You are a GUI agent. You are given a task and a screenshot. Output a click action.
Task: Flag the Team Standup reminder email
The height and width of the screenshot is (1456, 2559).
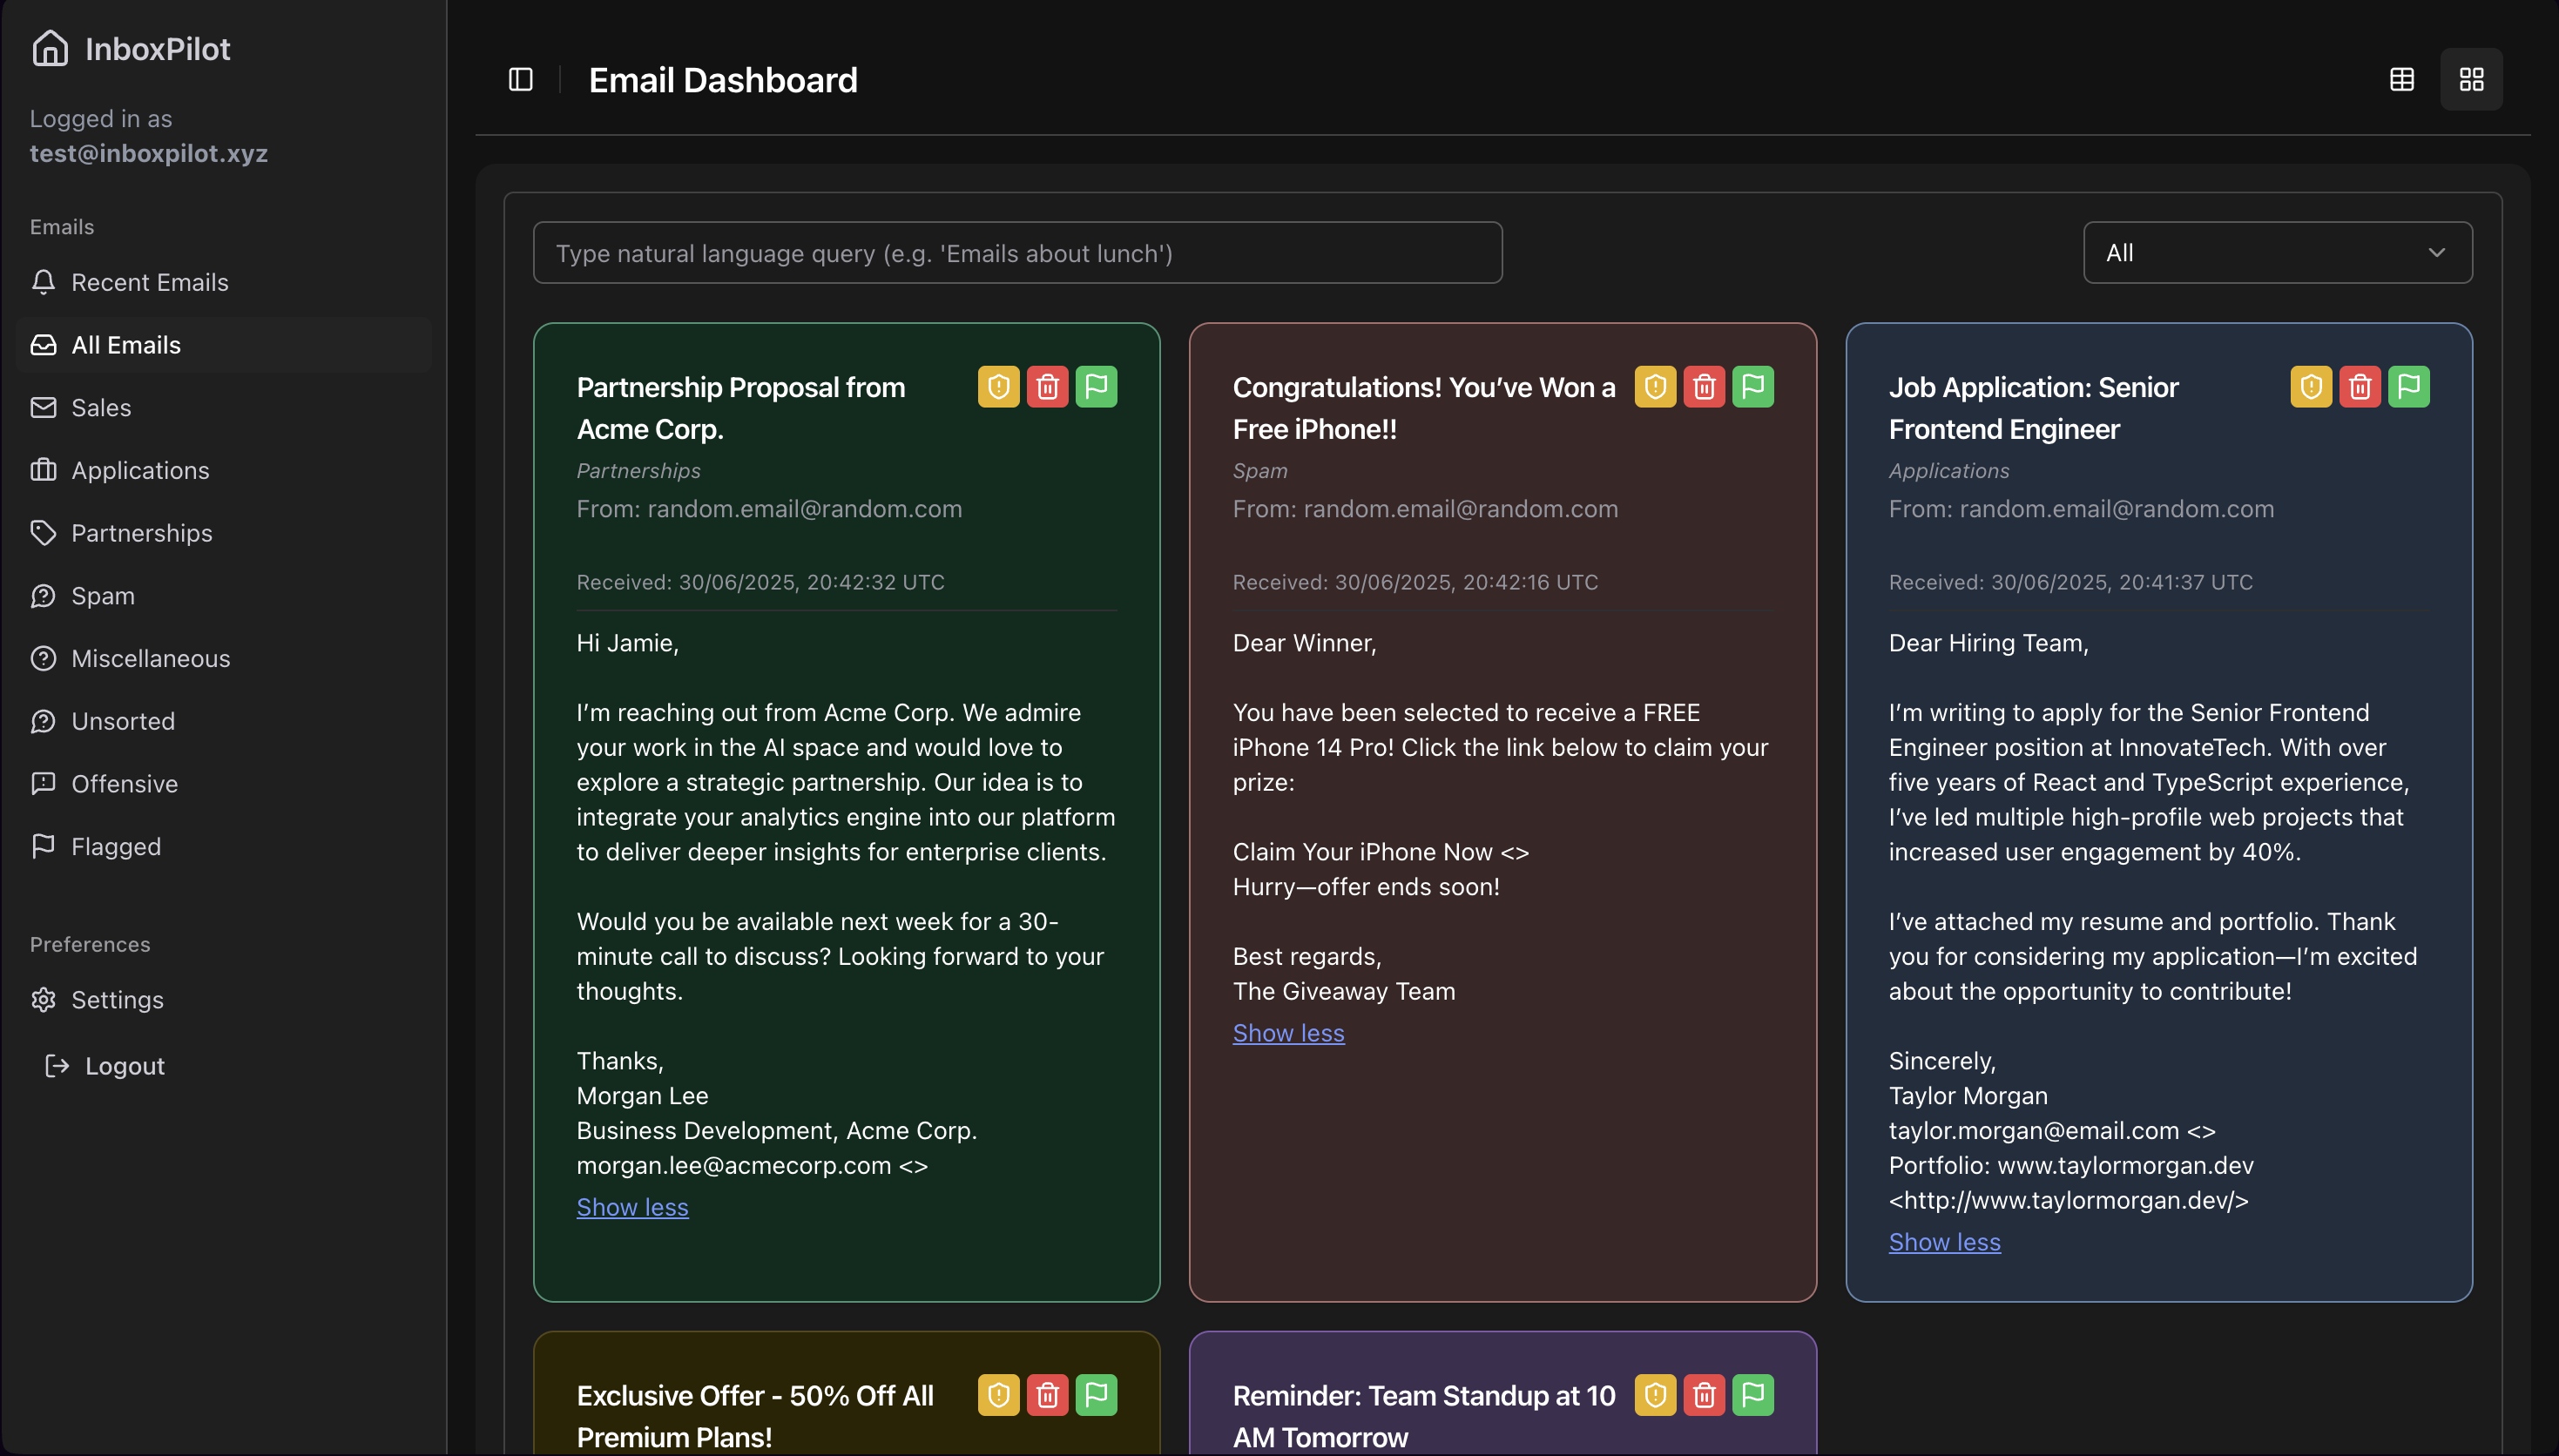1752,1395
